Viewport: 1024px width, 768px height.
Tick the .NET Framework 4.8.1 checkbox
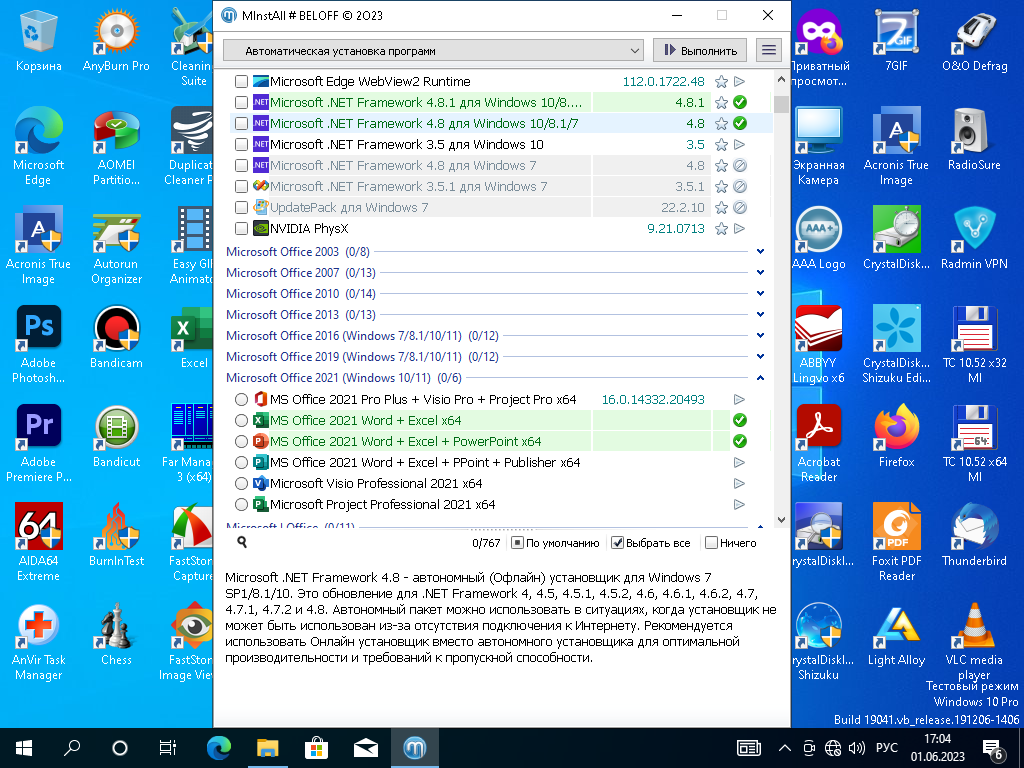(242, 103)
